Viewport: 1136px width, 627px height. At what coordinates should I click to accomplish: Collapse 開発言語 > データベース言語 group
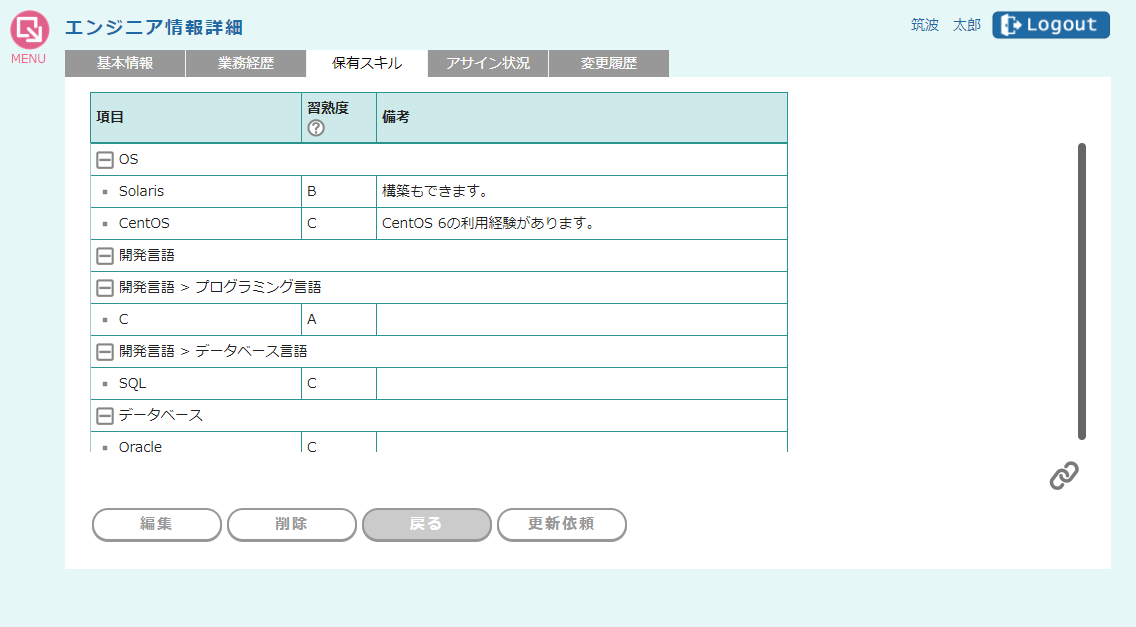pyautogui.click(x=105, y=352)
